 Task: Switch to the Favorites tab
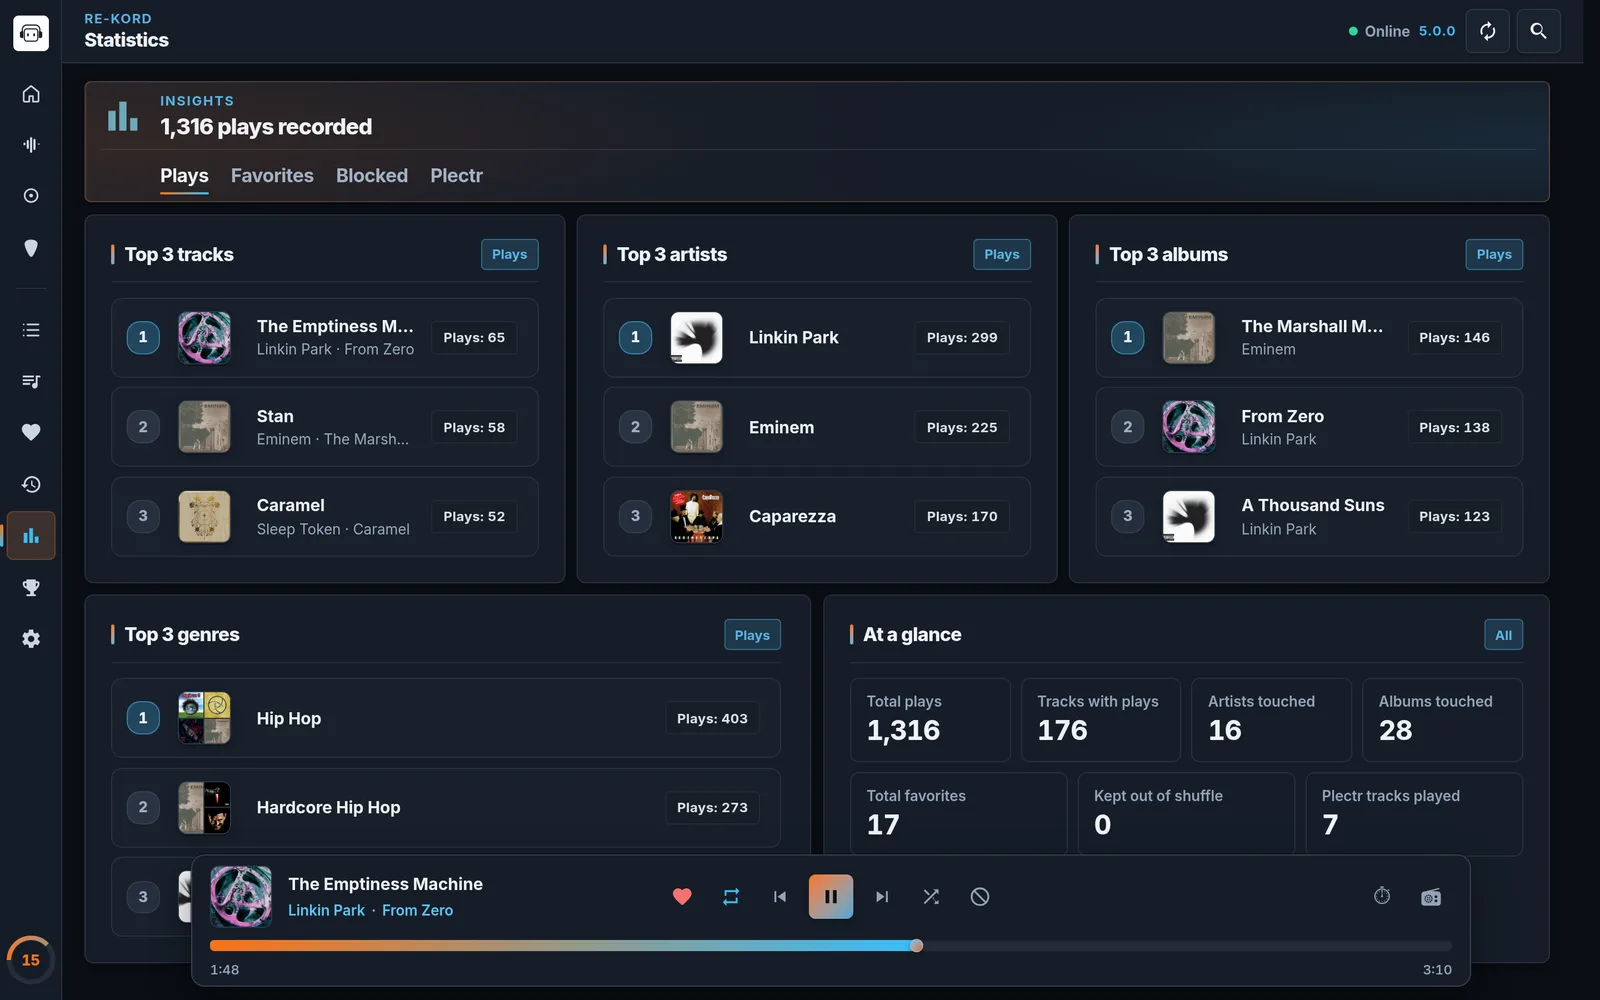(272, 176)
